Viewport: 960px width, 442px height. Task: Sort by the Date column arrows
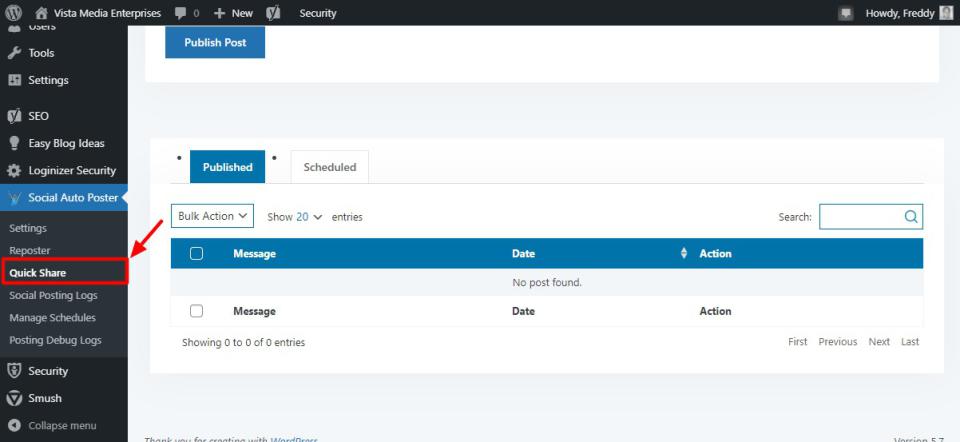[x=684, y=254]
